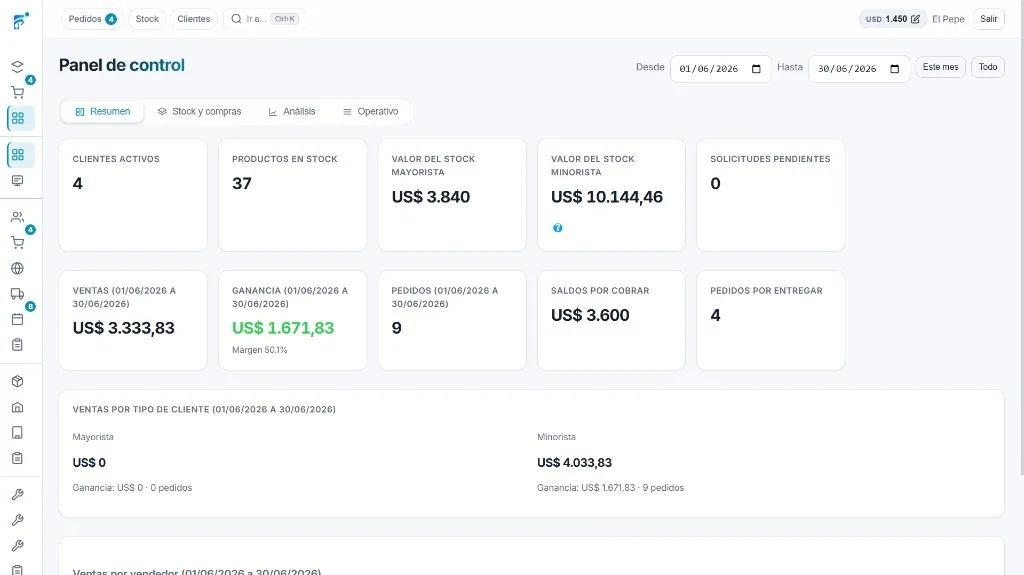Open the topmost wrench icon in the sidebar

coord(18,495)
